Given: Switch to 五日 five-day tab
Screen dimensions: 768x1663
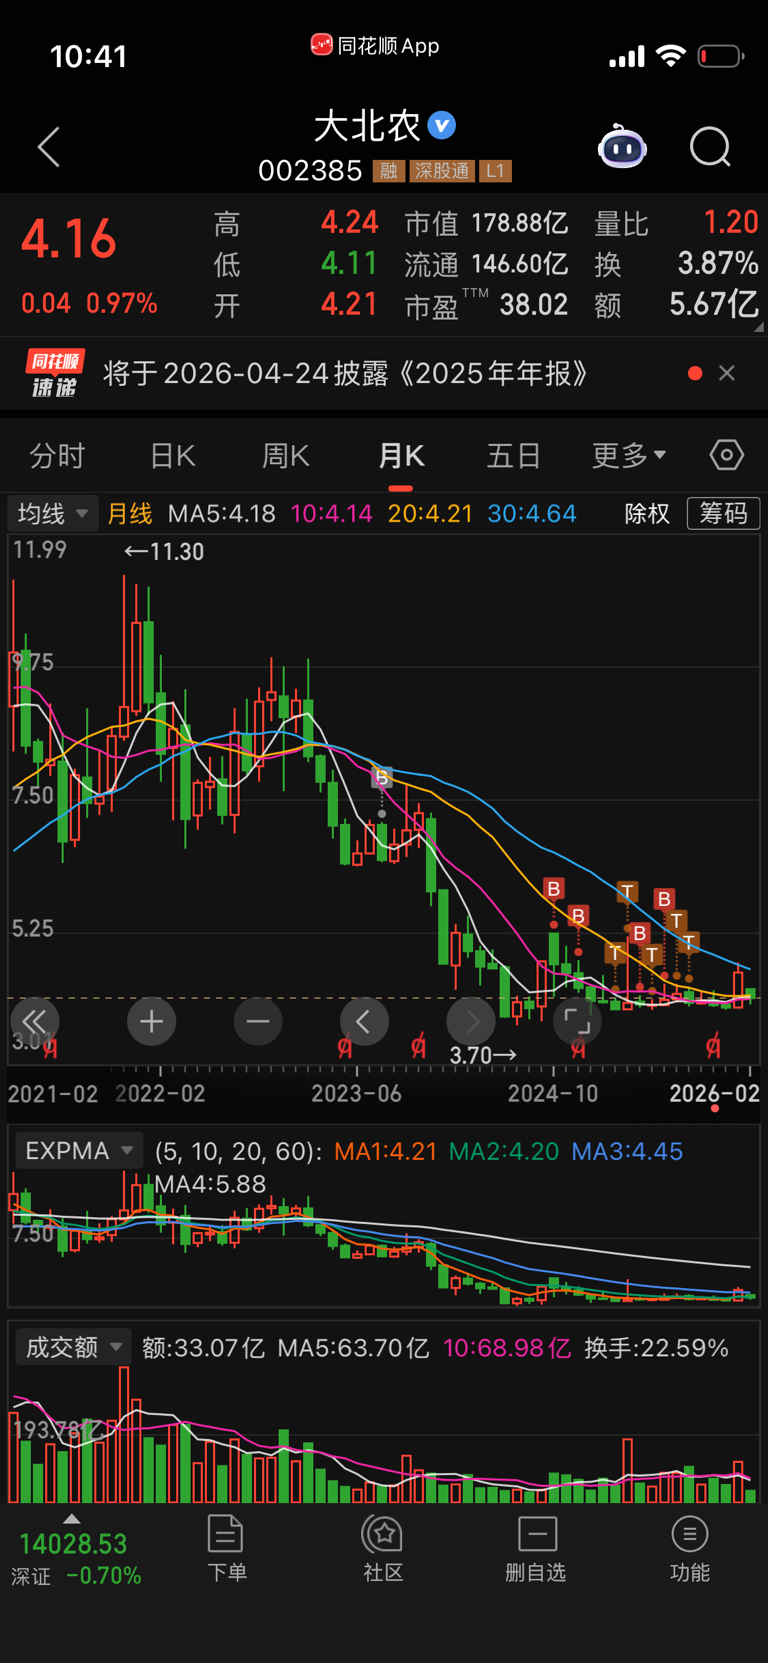Looking at the screenshot, I should pyautogui.click(x=514, y=456).
